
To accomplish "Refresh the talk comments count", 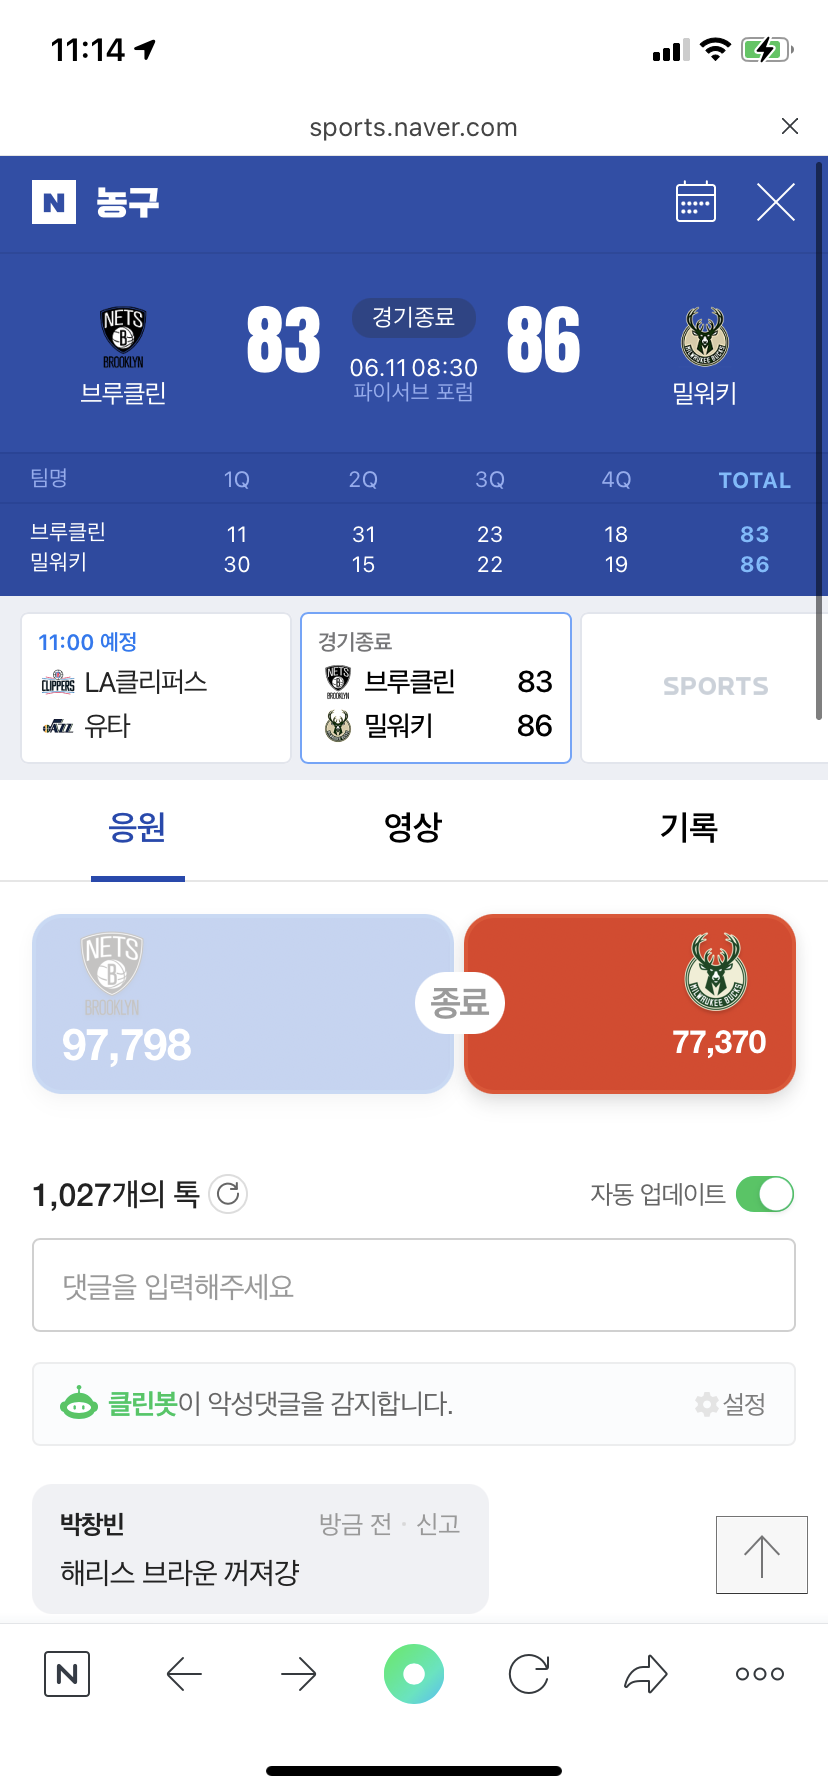I will point(228,1193).
